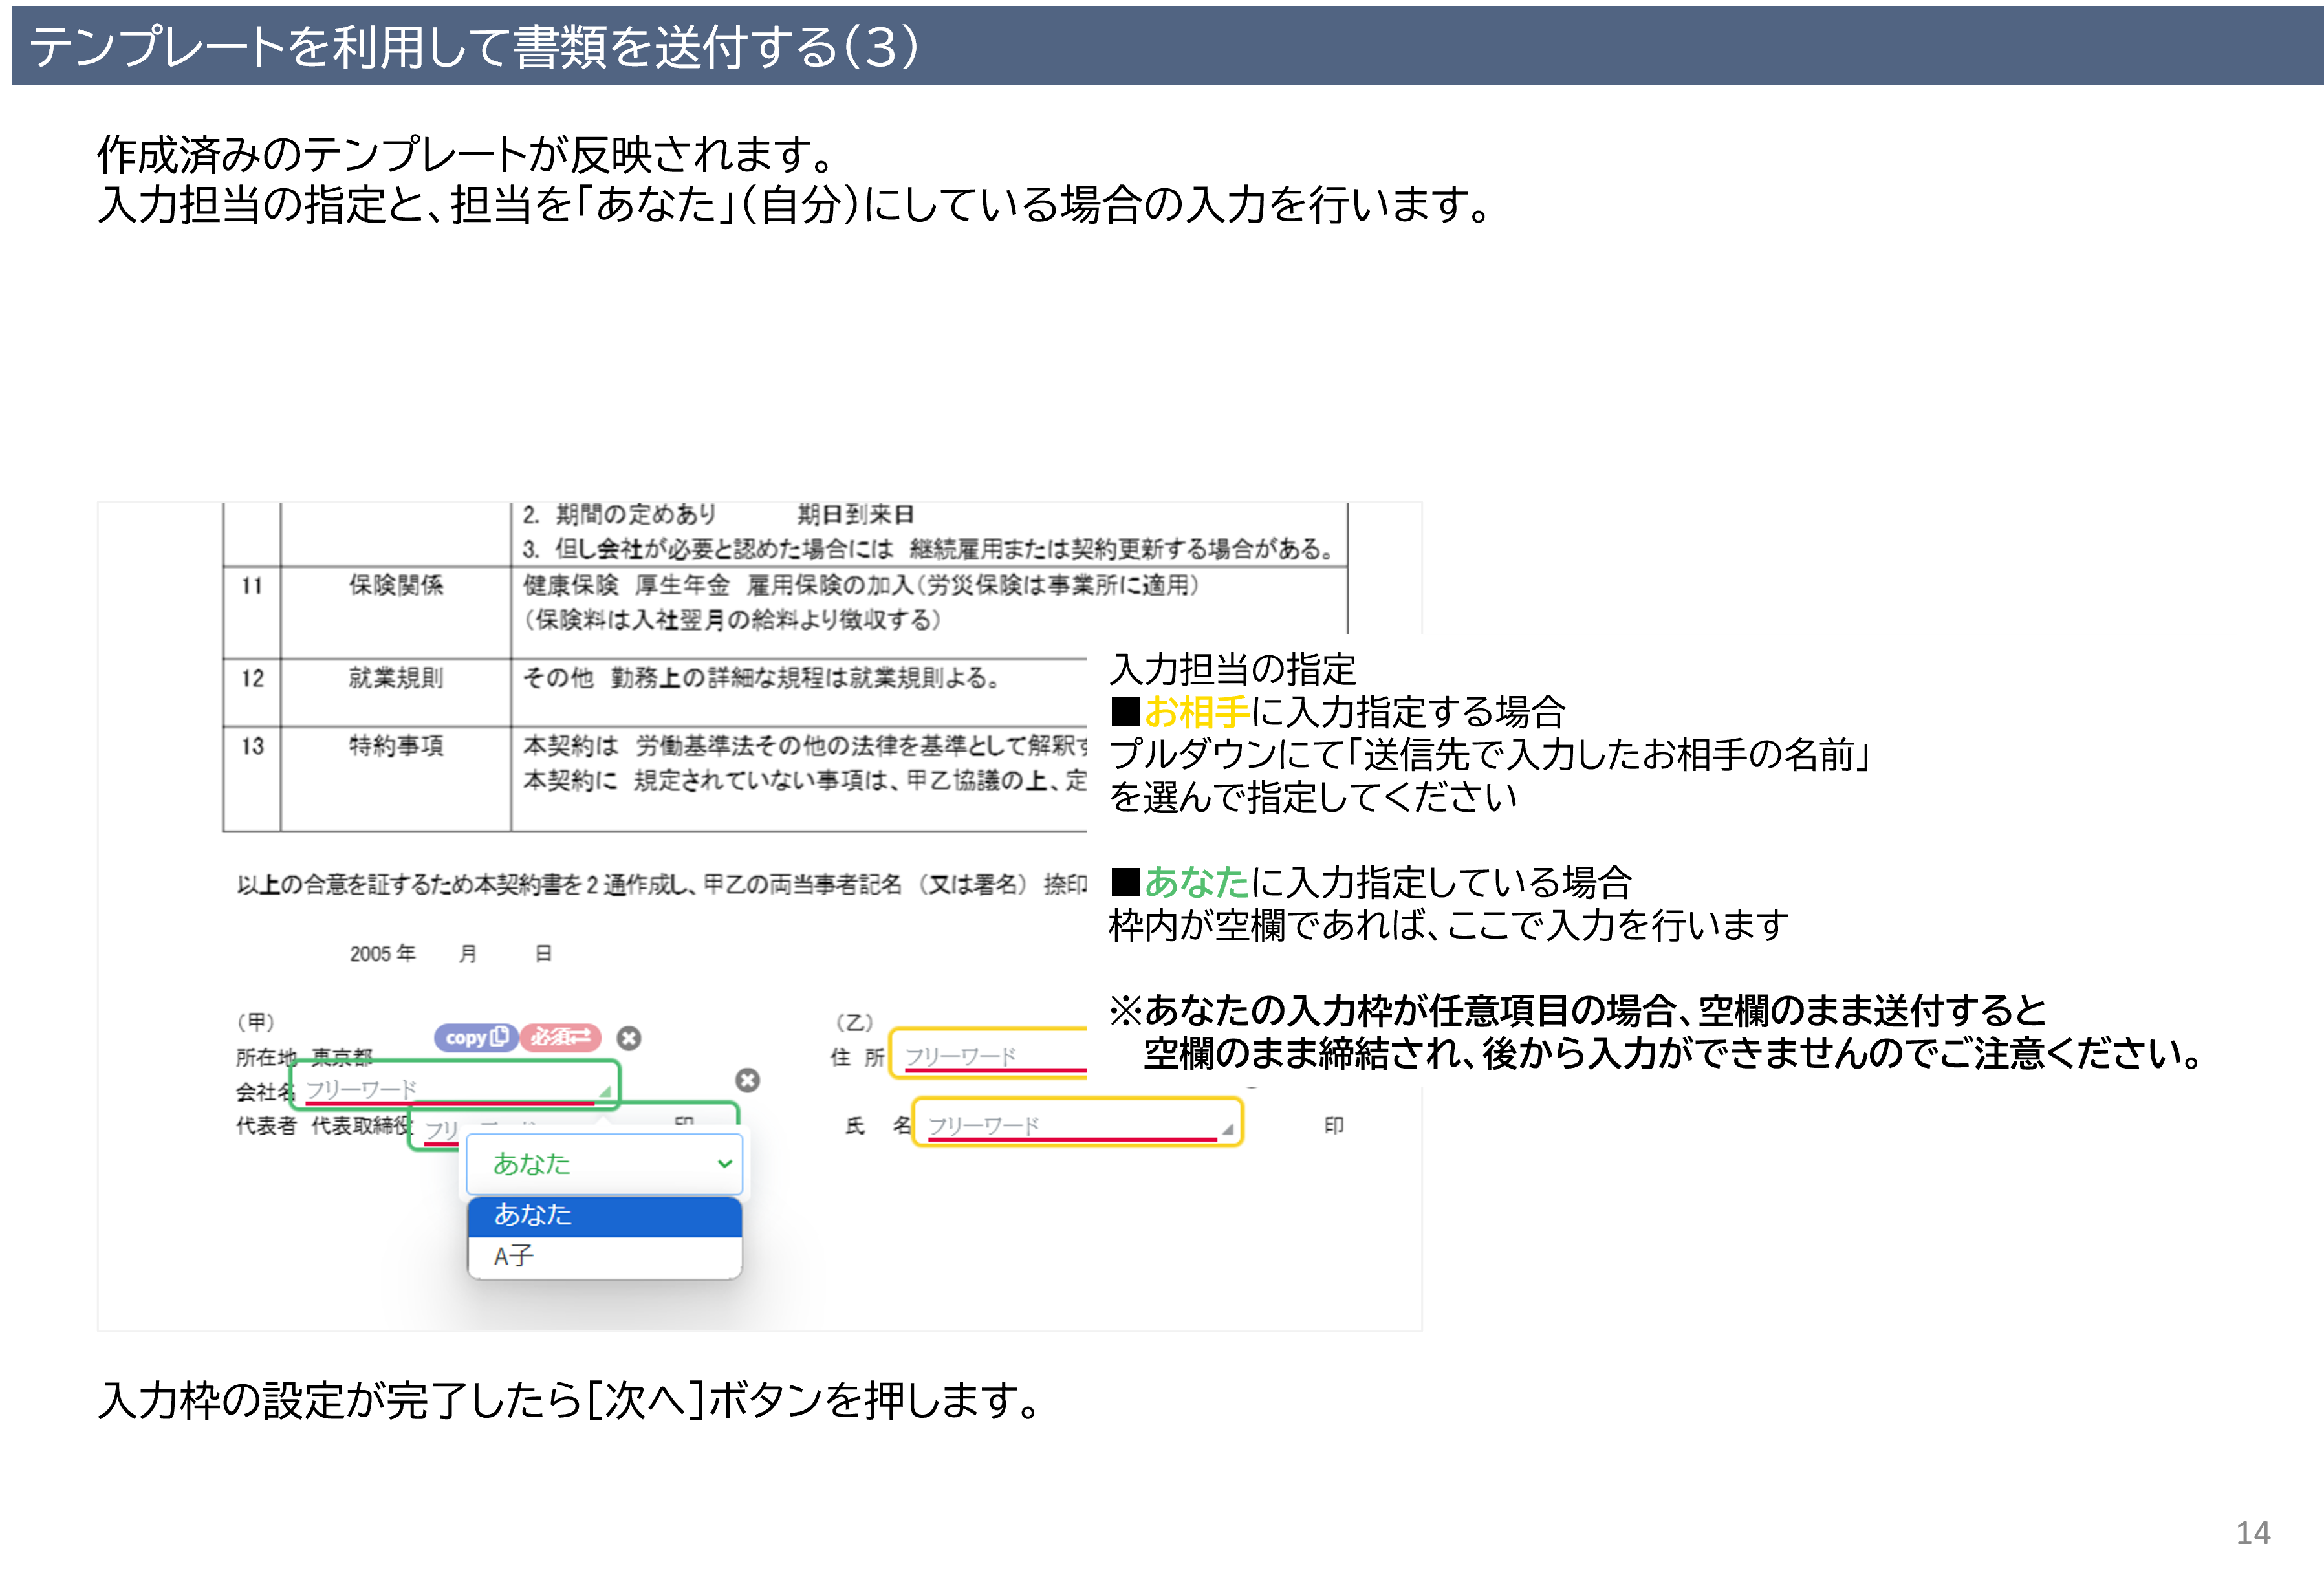Image resolution: width=2324 pixels, height=1575 pixels.
Task: Click the slide page number 14
Action: coord(2252,1533)
